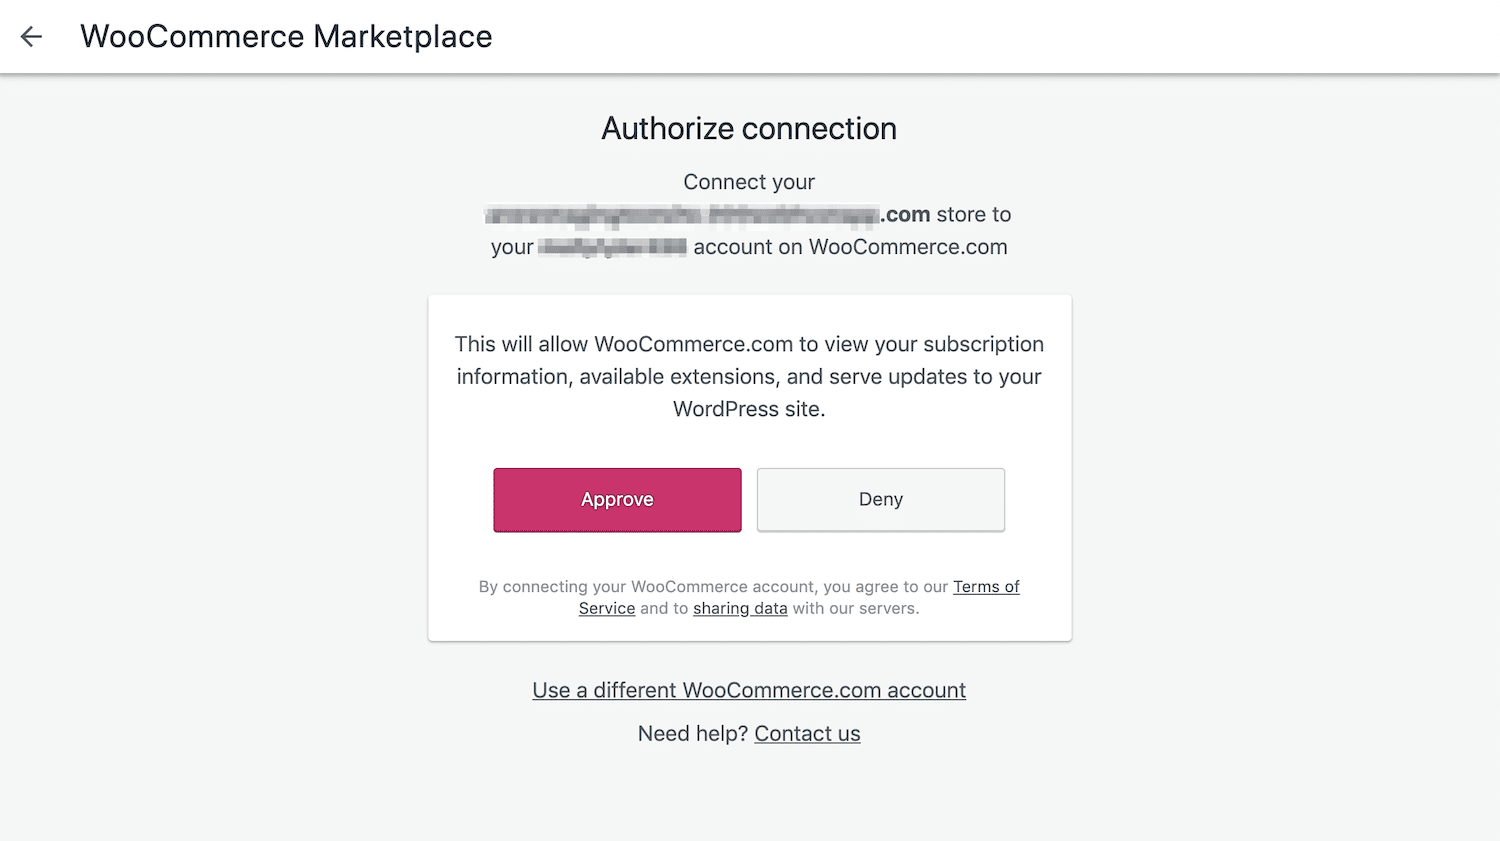
Task: Click the WooCommerce Marketplace heading
Action: click(287, 36)
